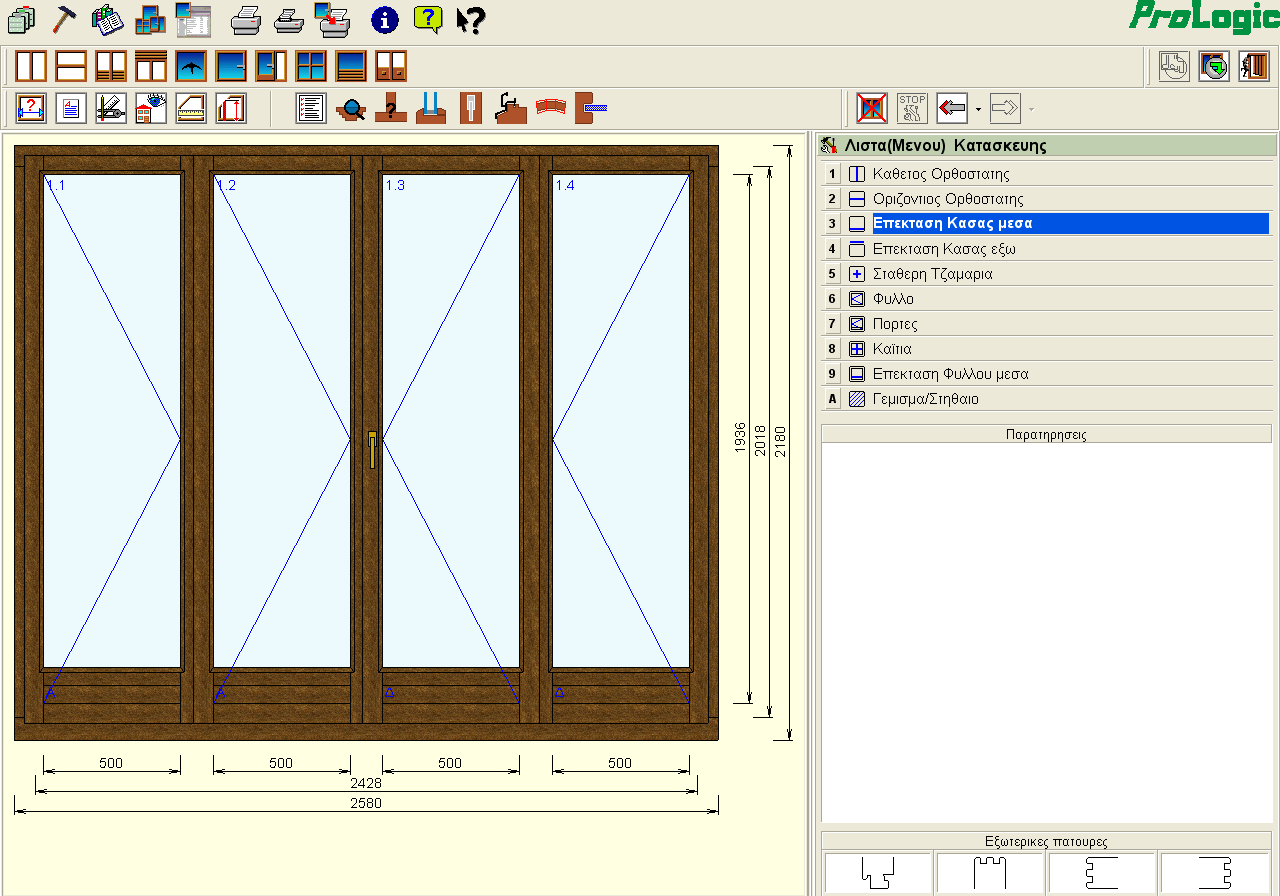The width and height of the screenshot is (1280, 896).
Task: Select the two-pane vertical window type icon
Action: point(31,66)
